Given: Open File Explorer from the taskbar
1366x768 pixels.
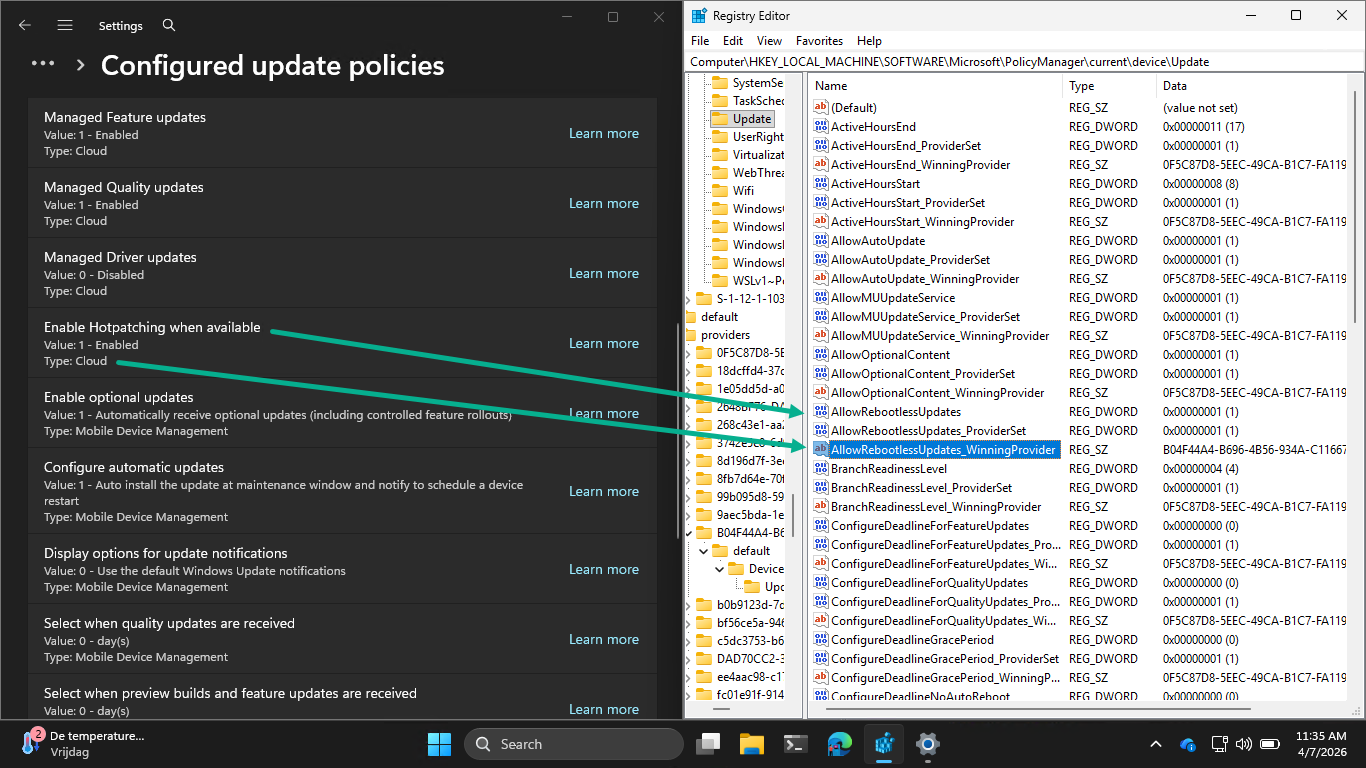Looking at the screenshot, I should [752, 744].
